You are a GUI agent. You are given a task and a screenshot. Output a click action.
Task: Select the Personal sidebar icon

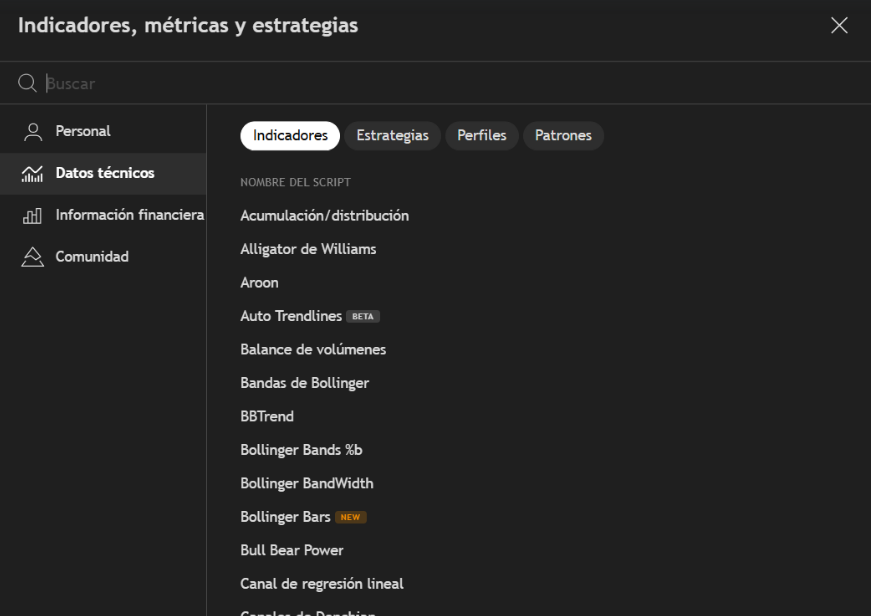(31, 131)
